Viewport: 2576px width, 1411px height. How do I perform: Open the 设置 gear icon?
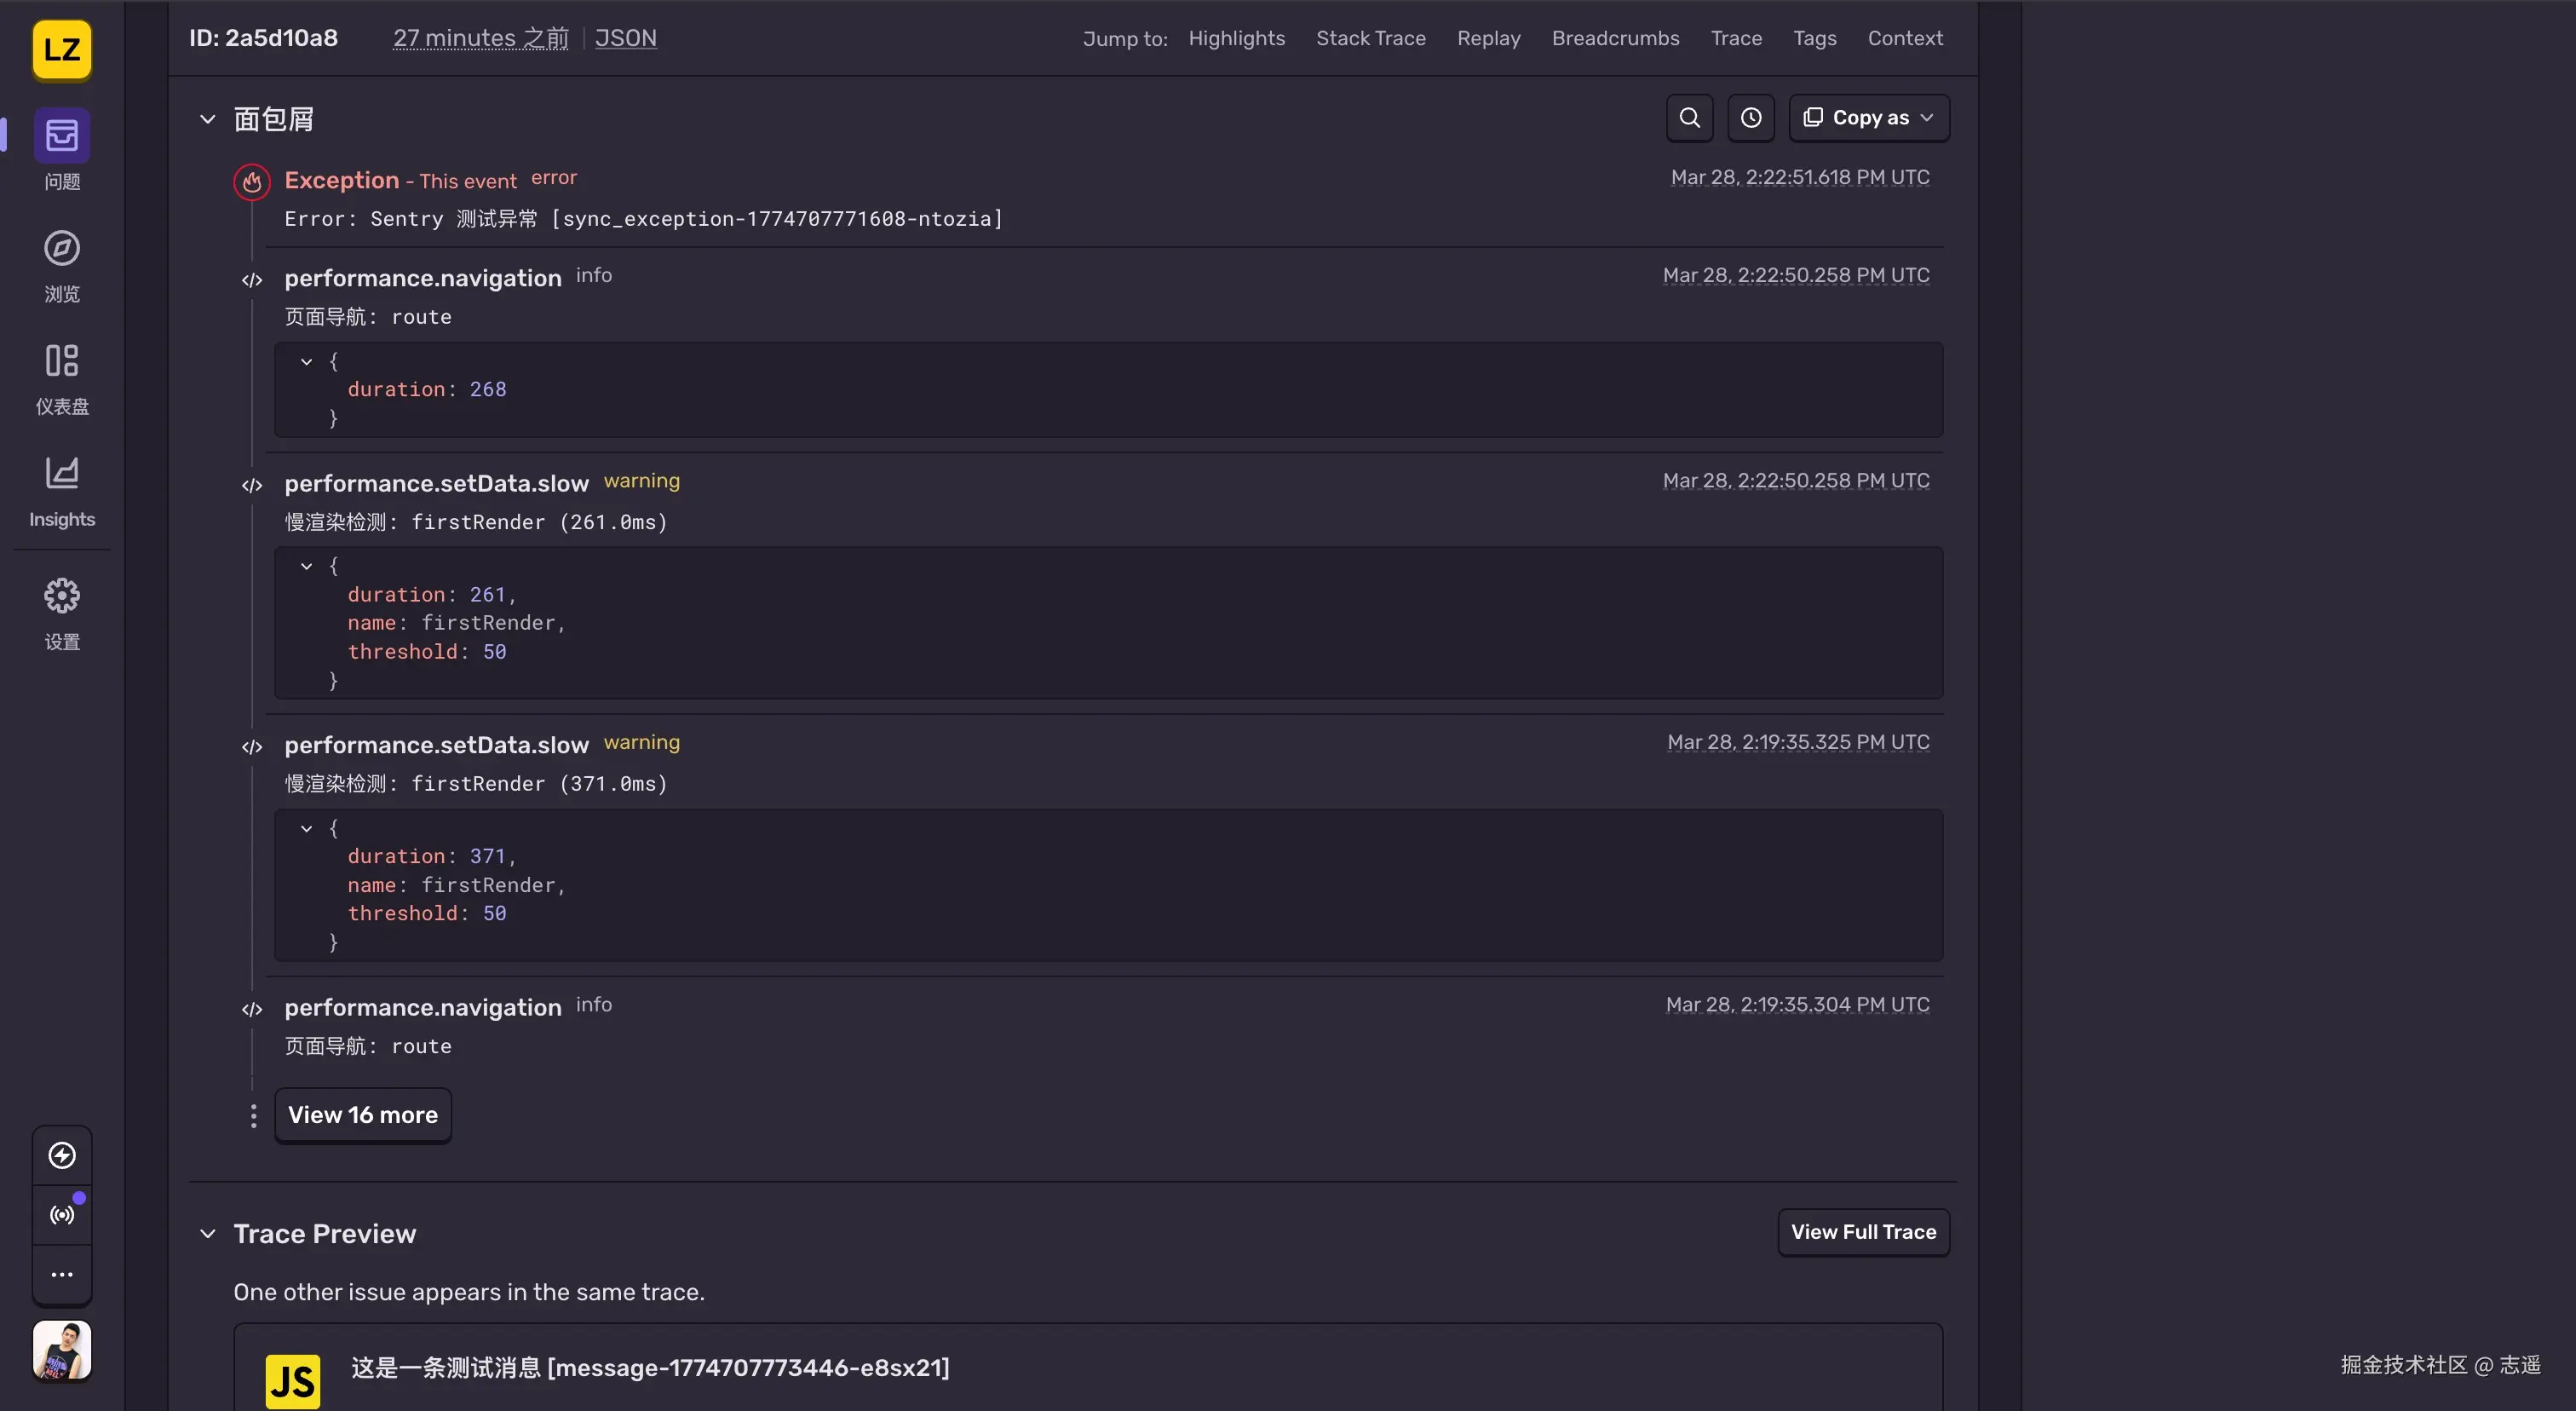click(x=62, y=597)
